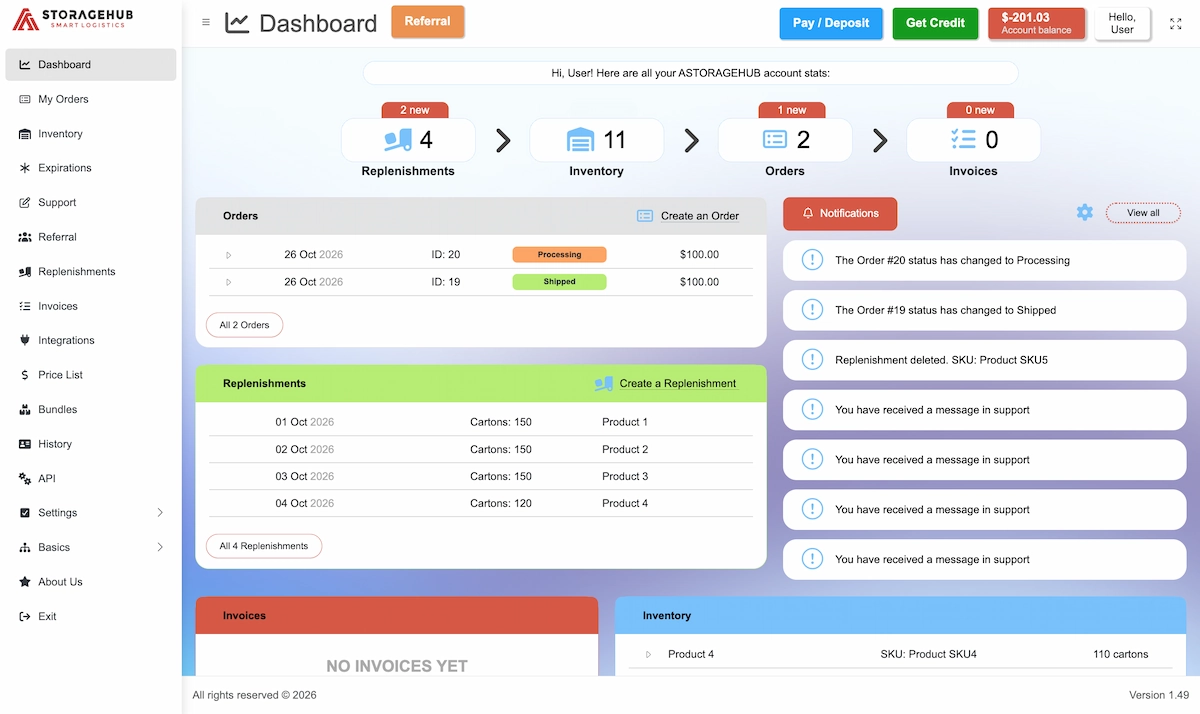
Task: Click the red Notifications button
Action: click(840, 213)
